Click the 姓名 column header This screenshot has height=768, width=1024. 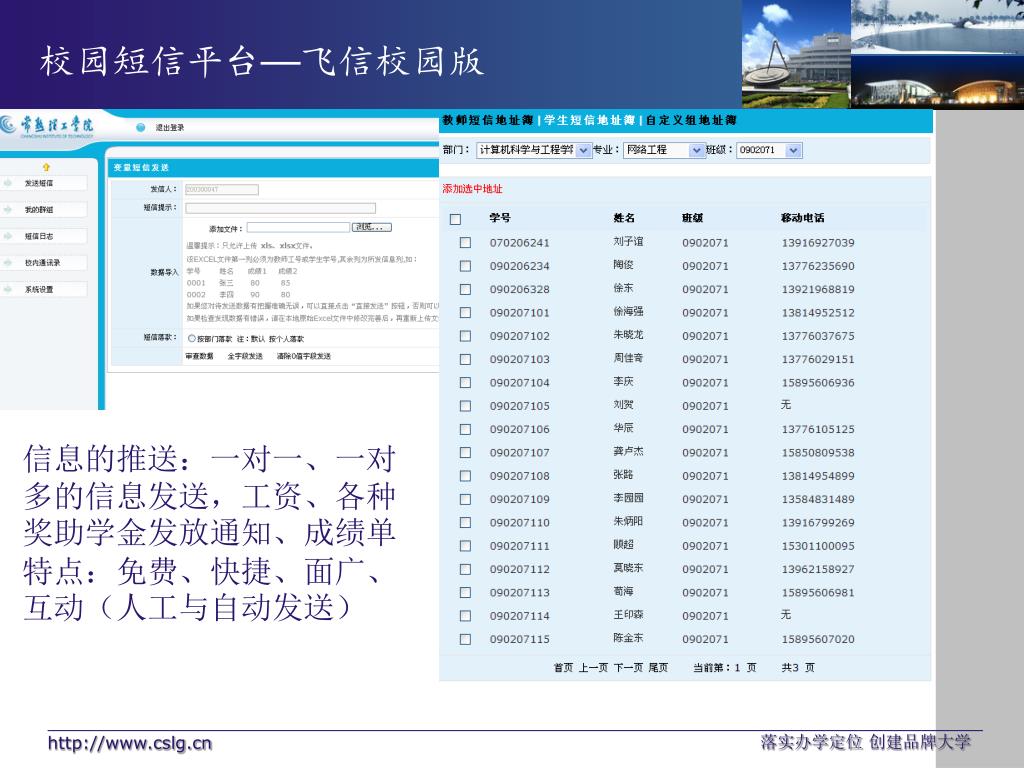624,218
